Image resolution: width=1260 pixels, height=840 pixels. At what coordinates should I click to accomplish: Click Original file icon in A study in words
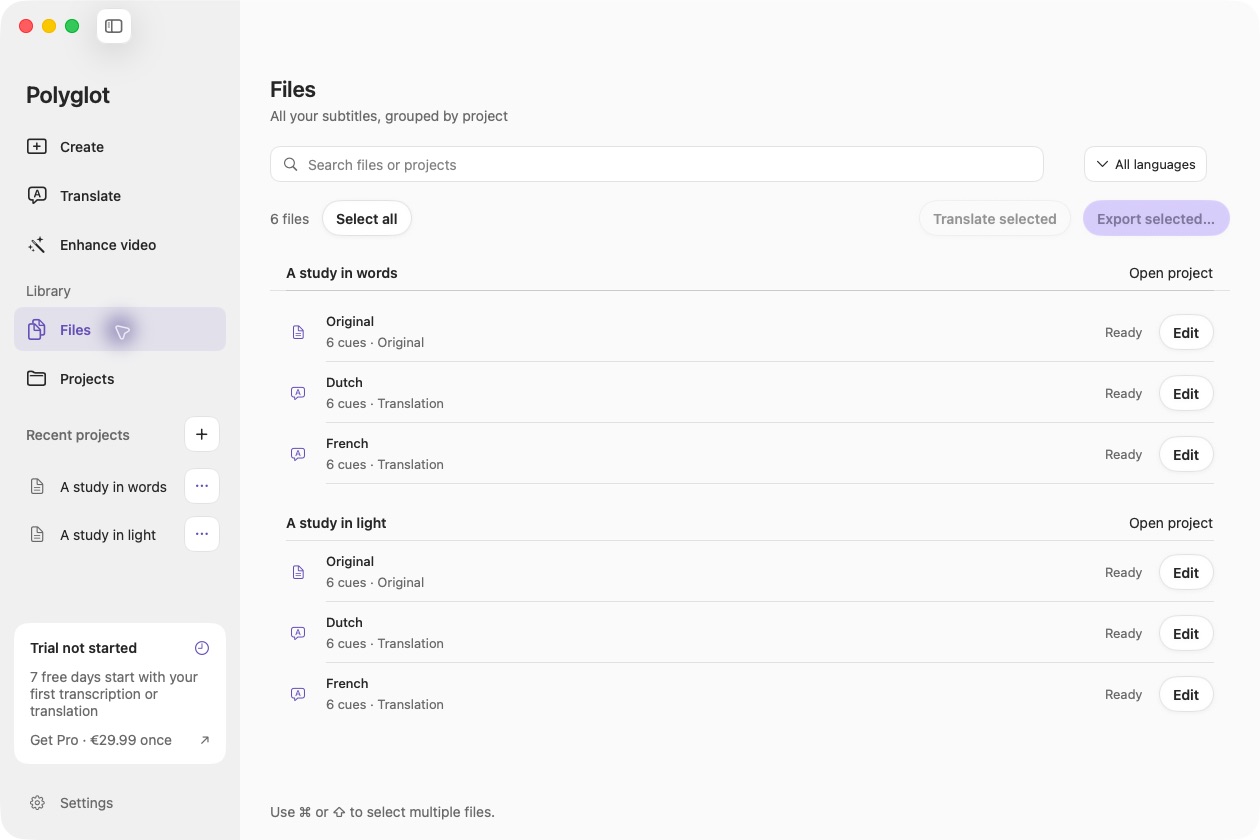[x=298, y=332]
